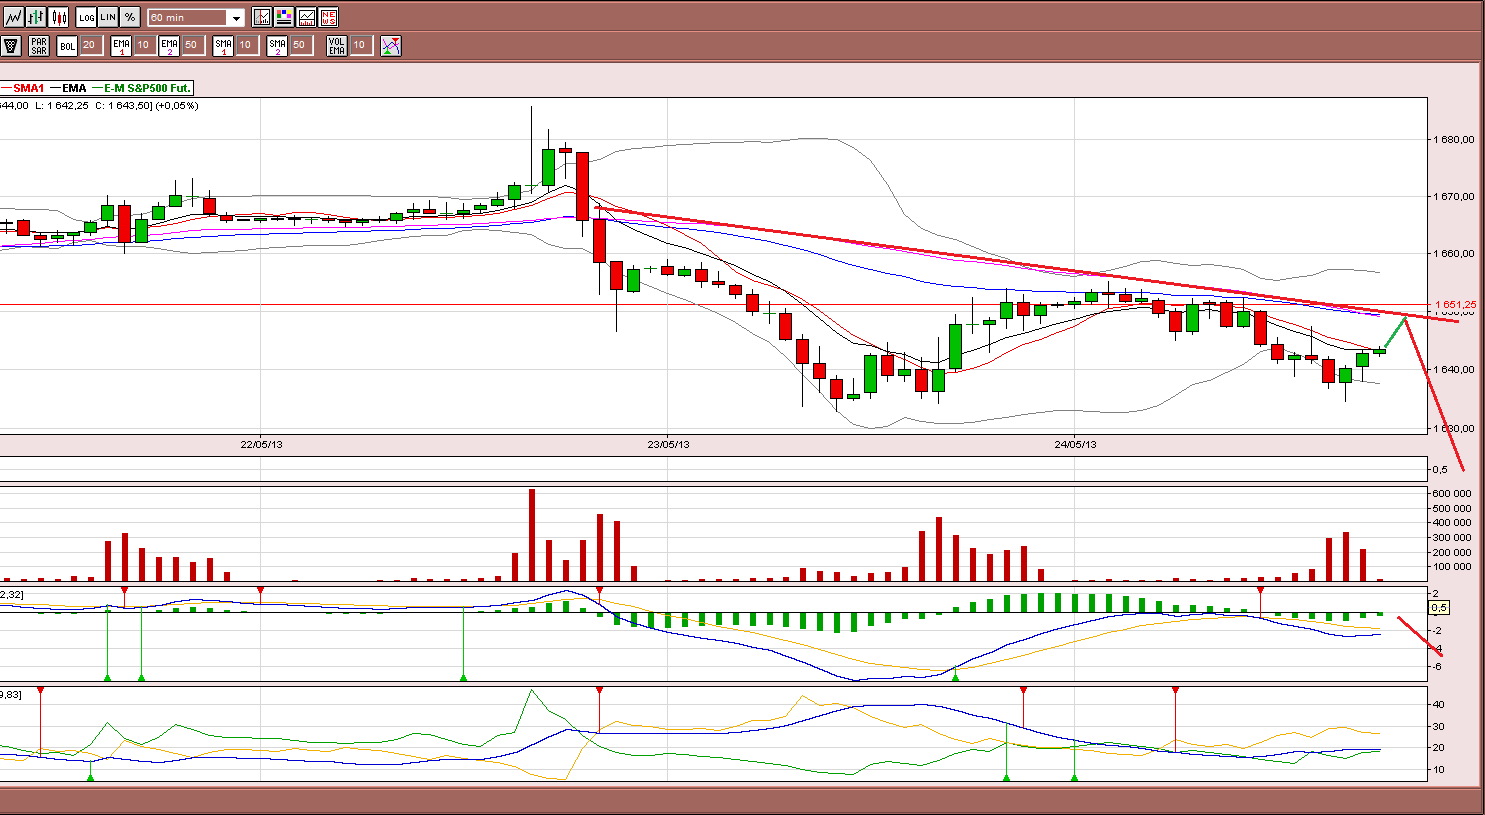This screenshot has height=815, width=1485.
Task: Click the 24/05/13 date label
Action: [1076, 444]
